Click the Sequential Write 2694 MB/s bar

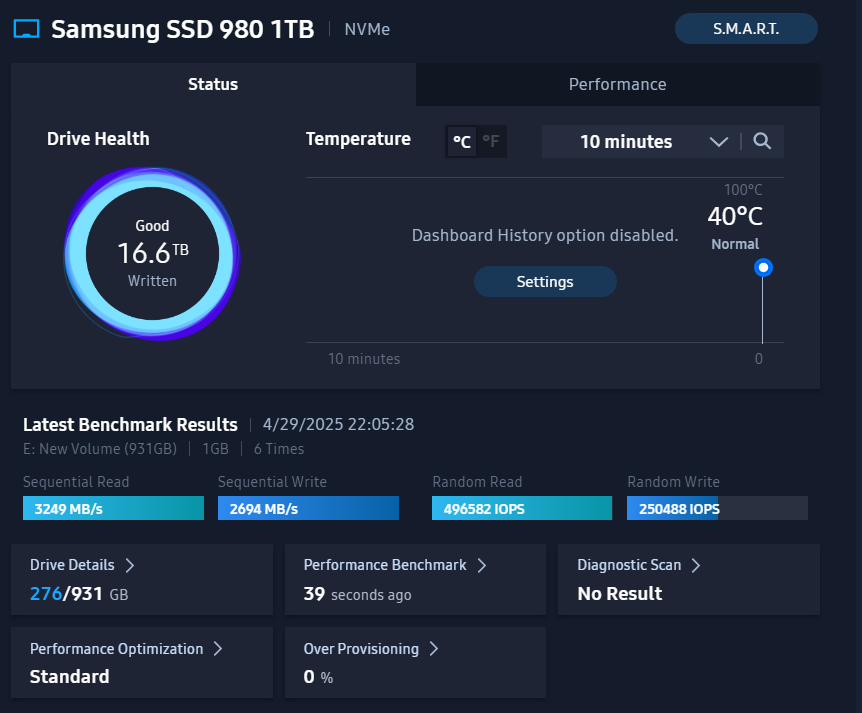[308, 509]
